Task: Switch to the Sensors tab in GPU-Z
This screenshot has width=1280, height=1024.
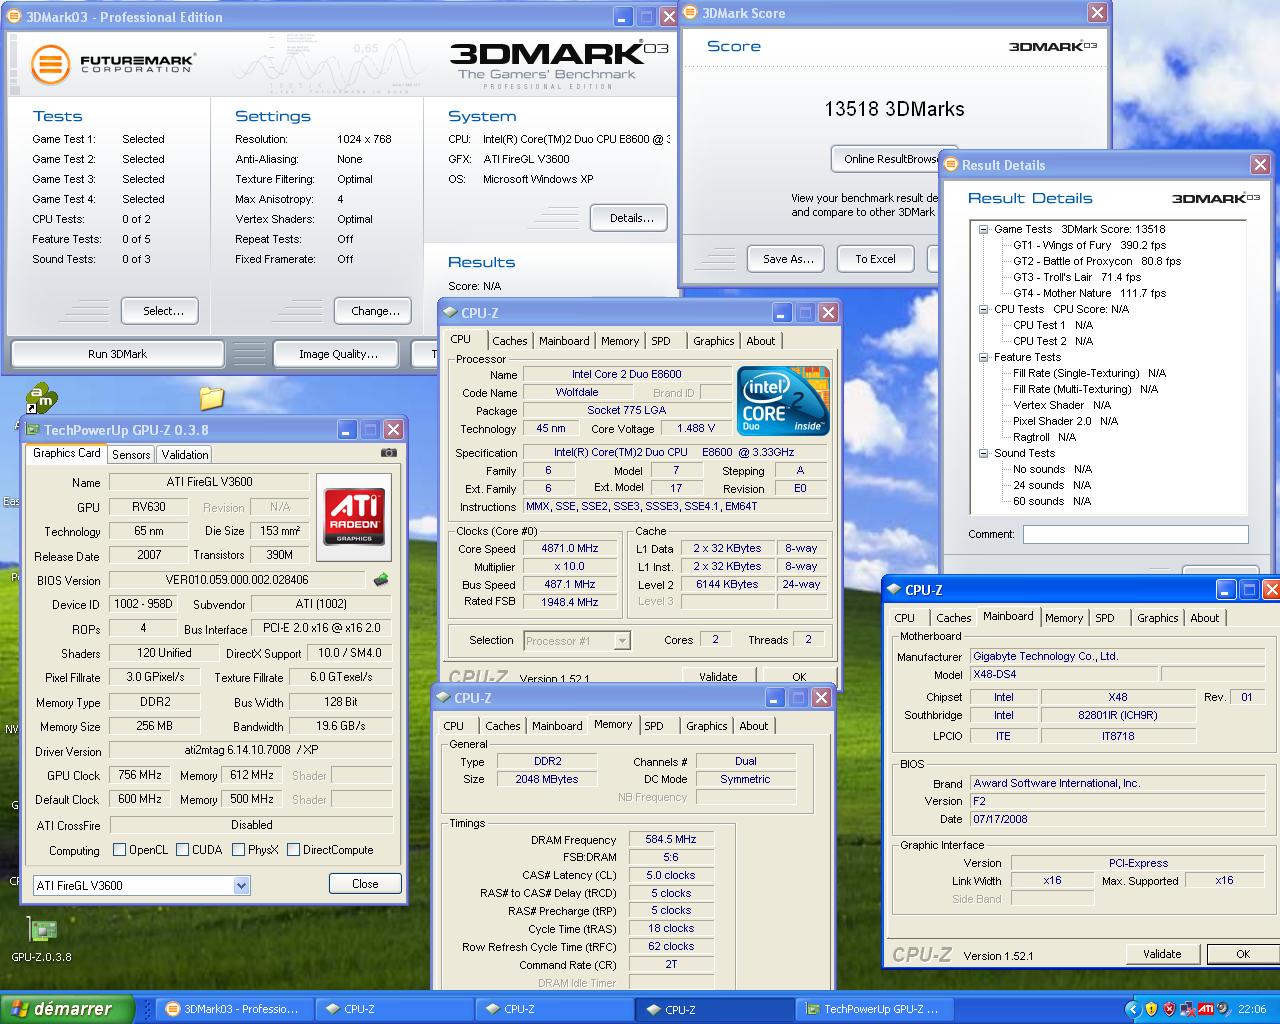Action: coord(131,454)
